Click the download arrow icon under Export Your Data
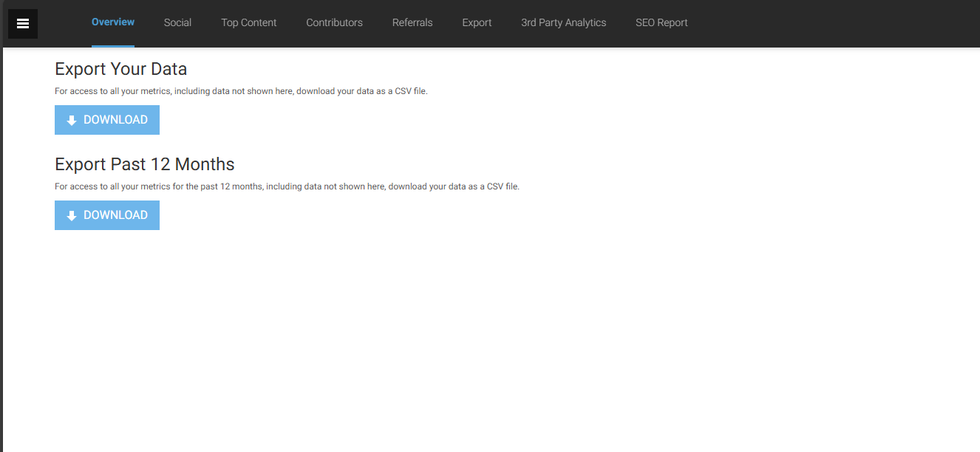Viewport: 980px width, 452px height. point(71,120)
